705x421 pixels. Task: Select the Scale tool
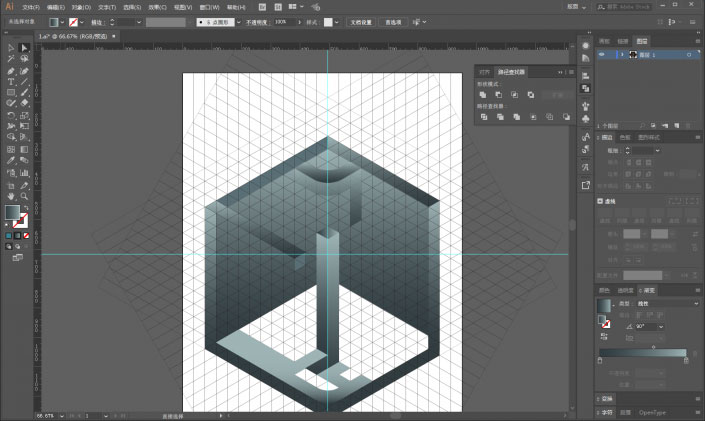point(24,115)
